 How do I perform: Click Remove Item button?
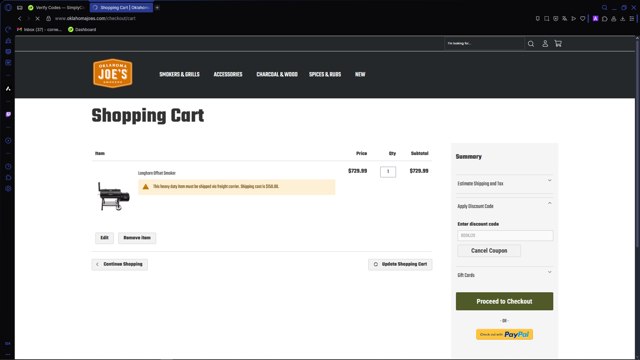[137, 238]
